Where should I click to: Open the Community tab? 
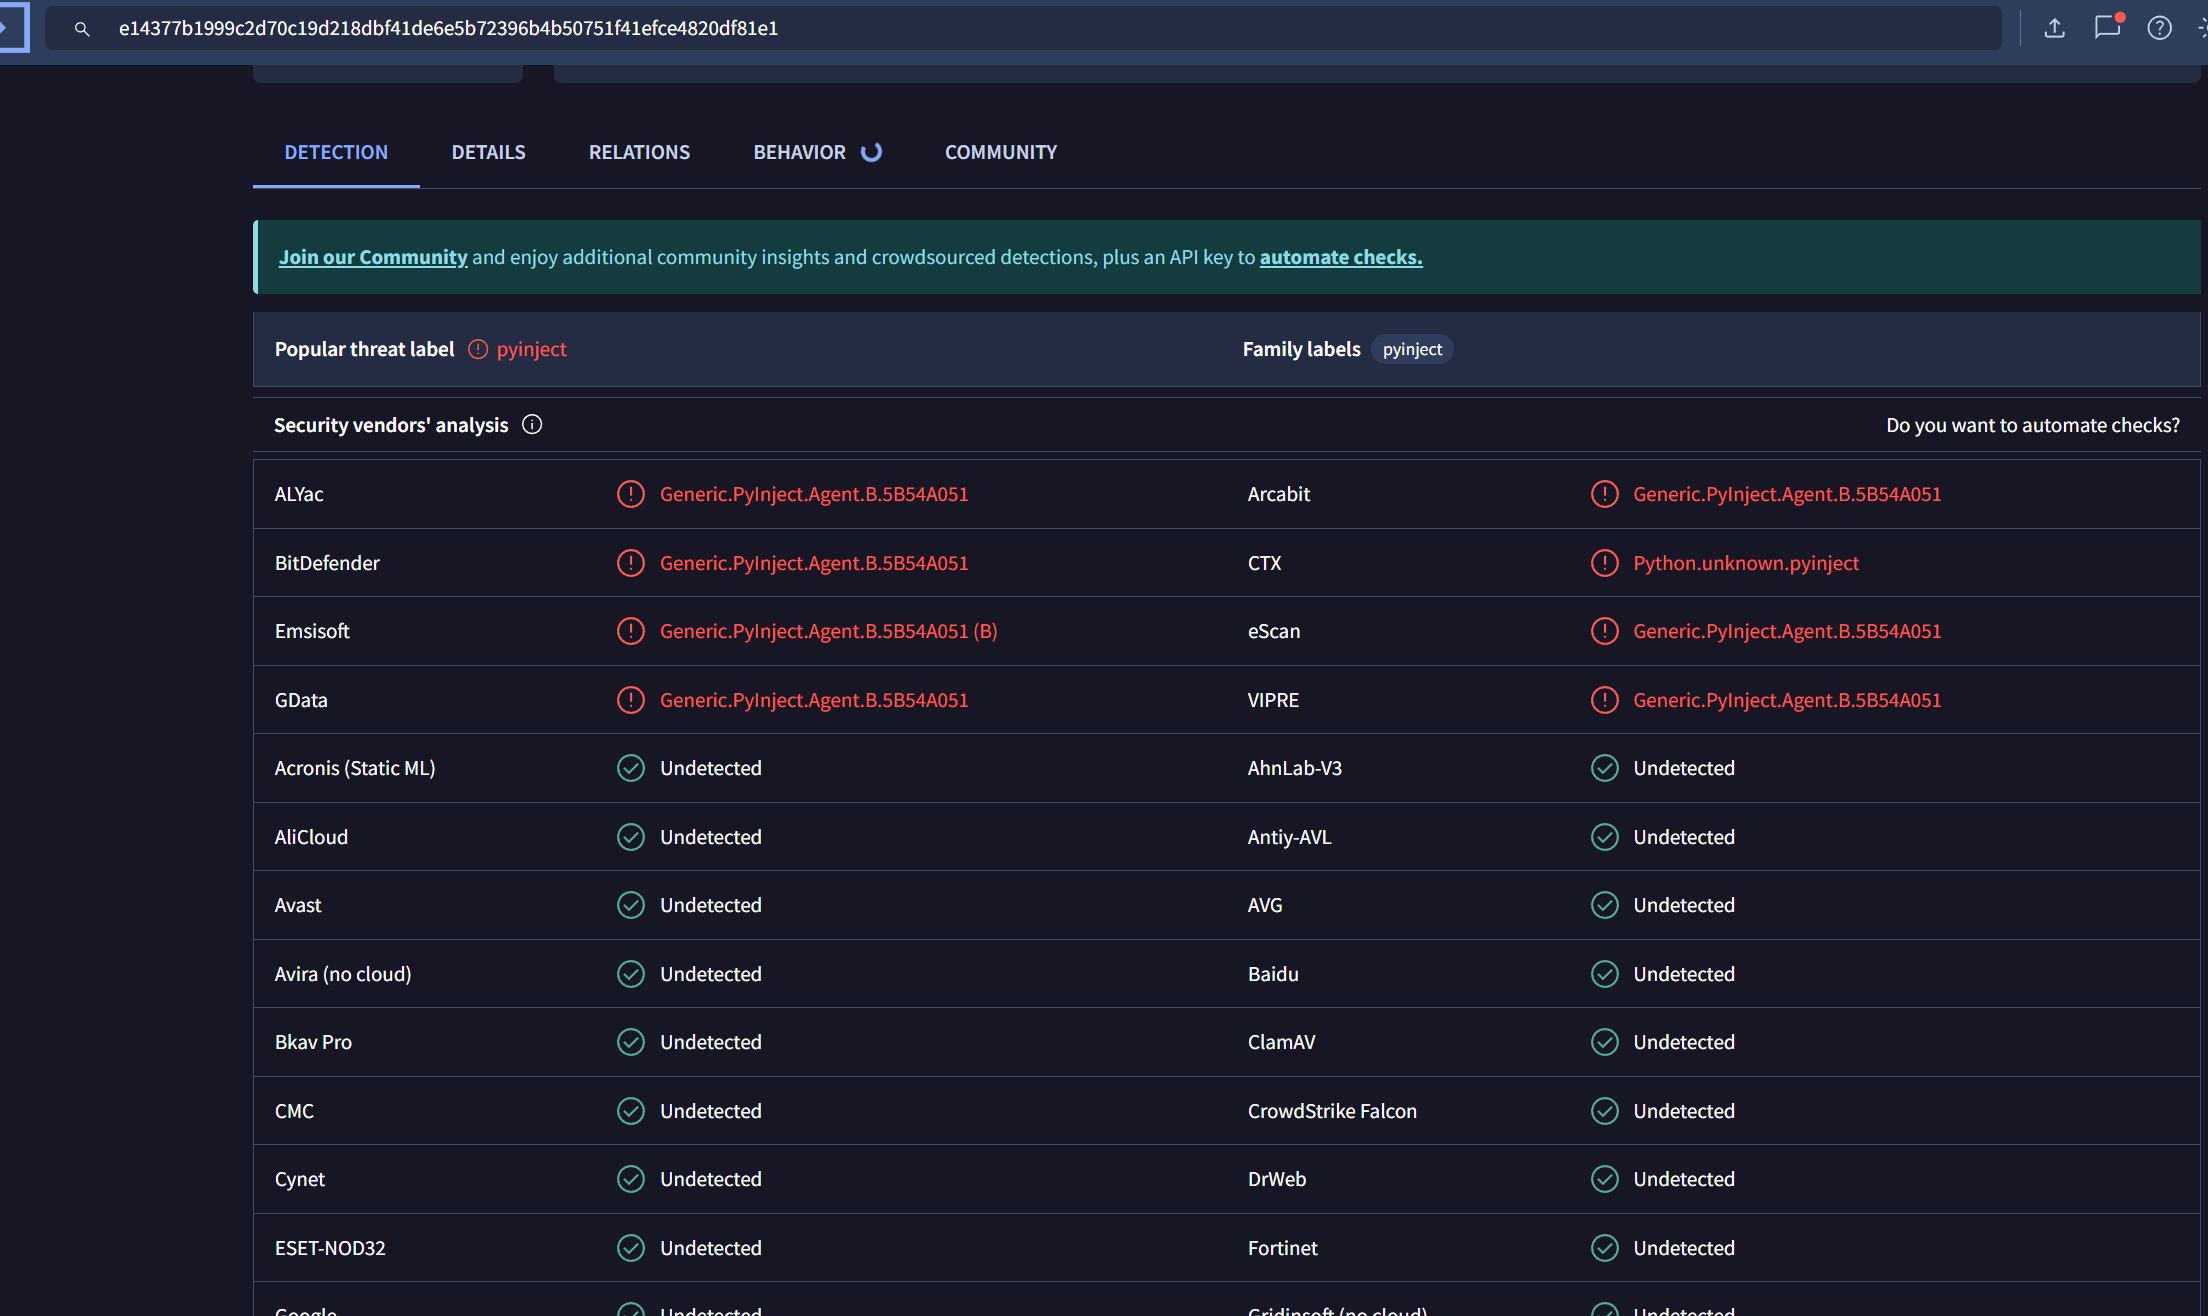(x=1000, y=152)
